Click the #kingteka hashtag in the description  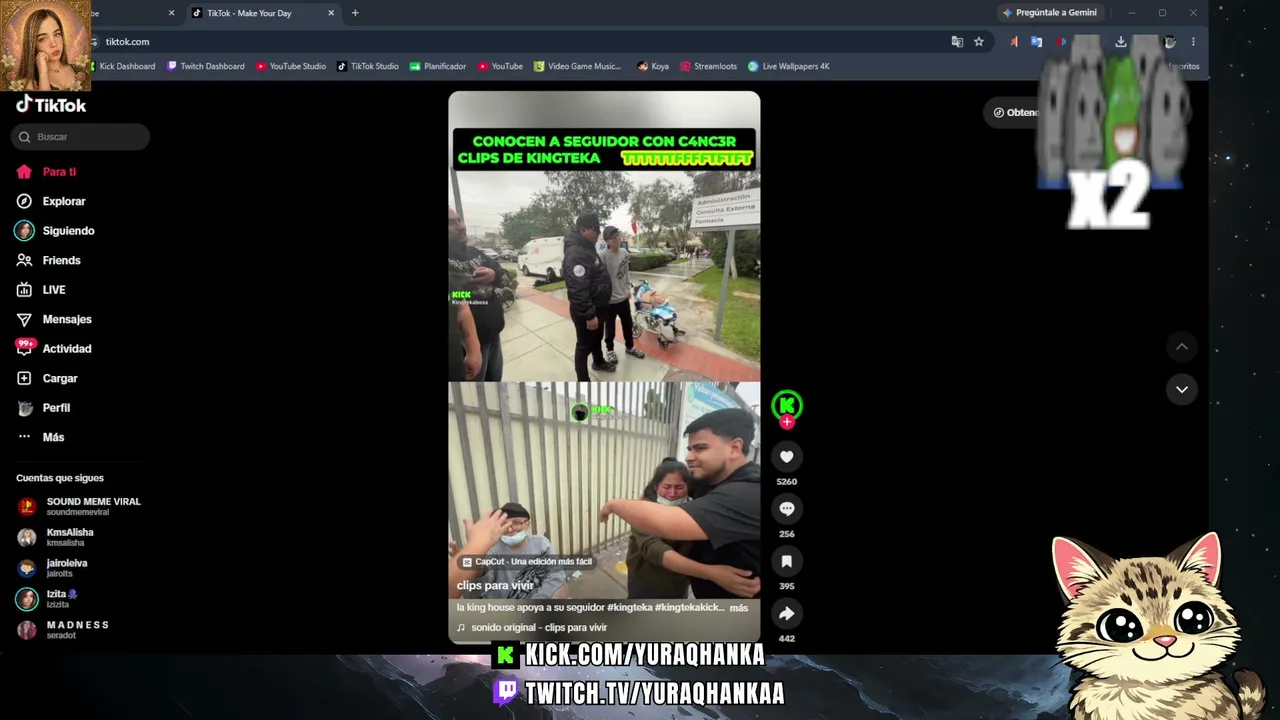(629, 608)
